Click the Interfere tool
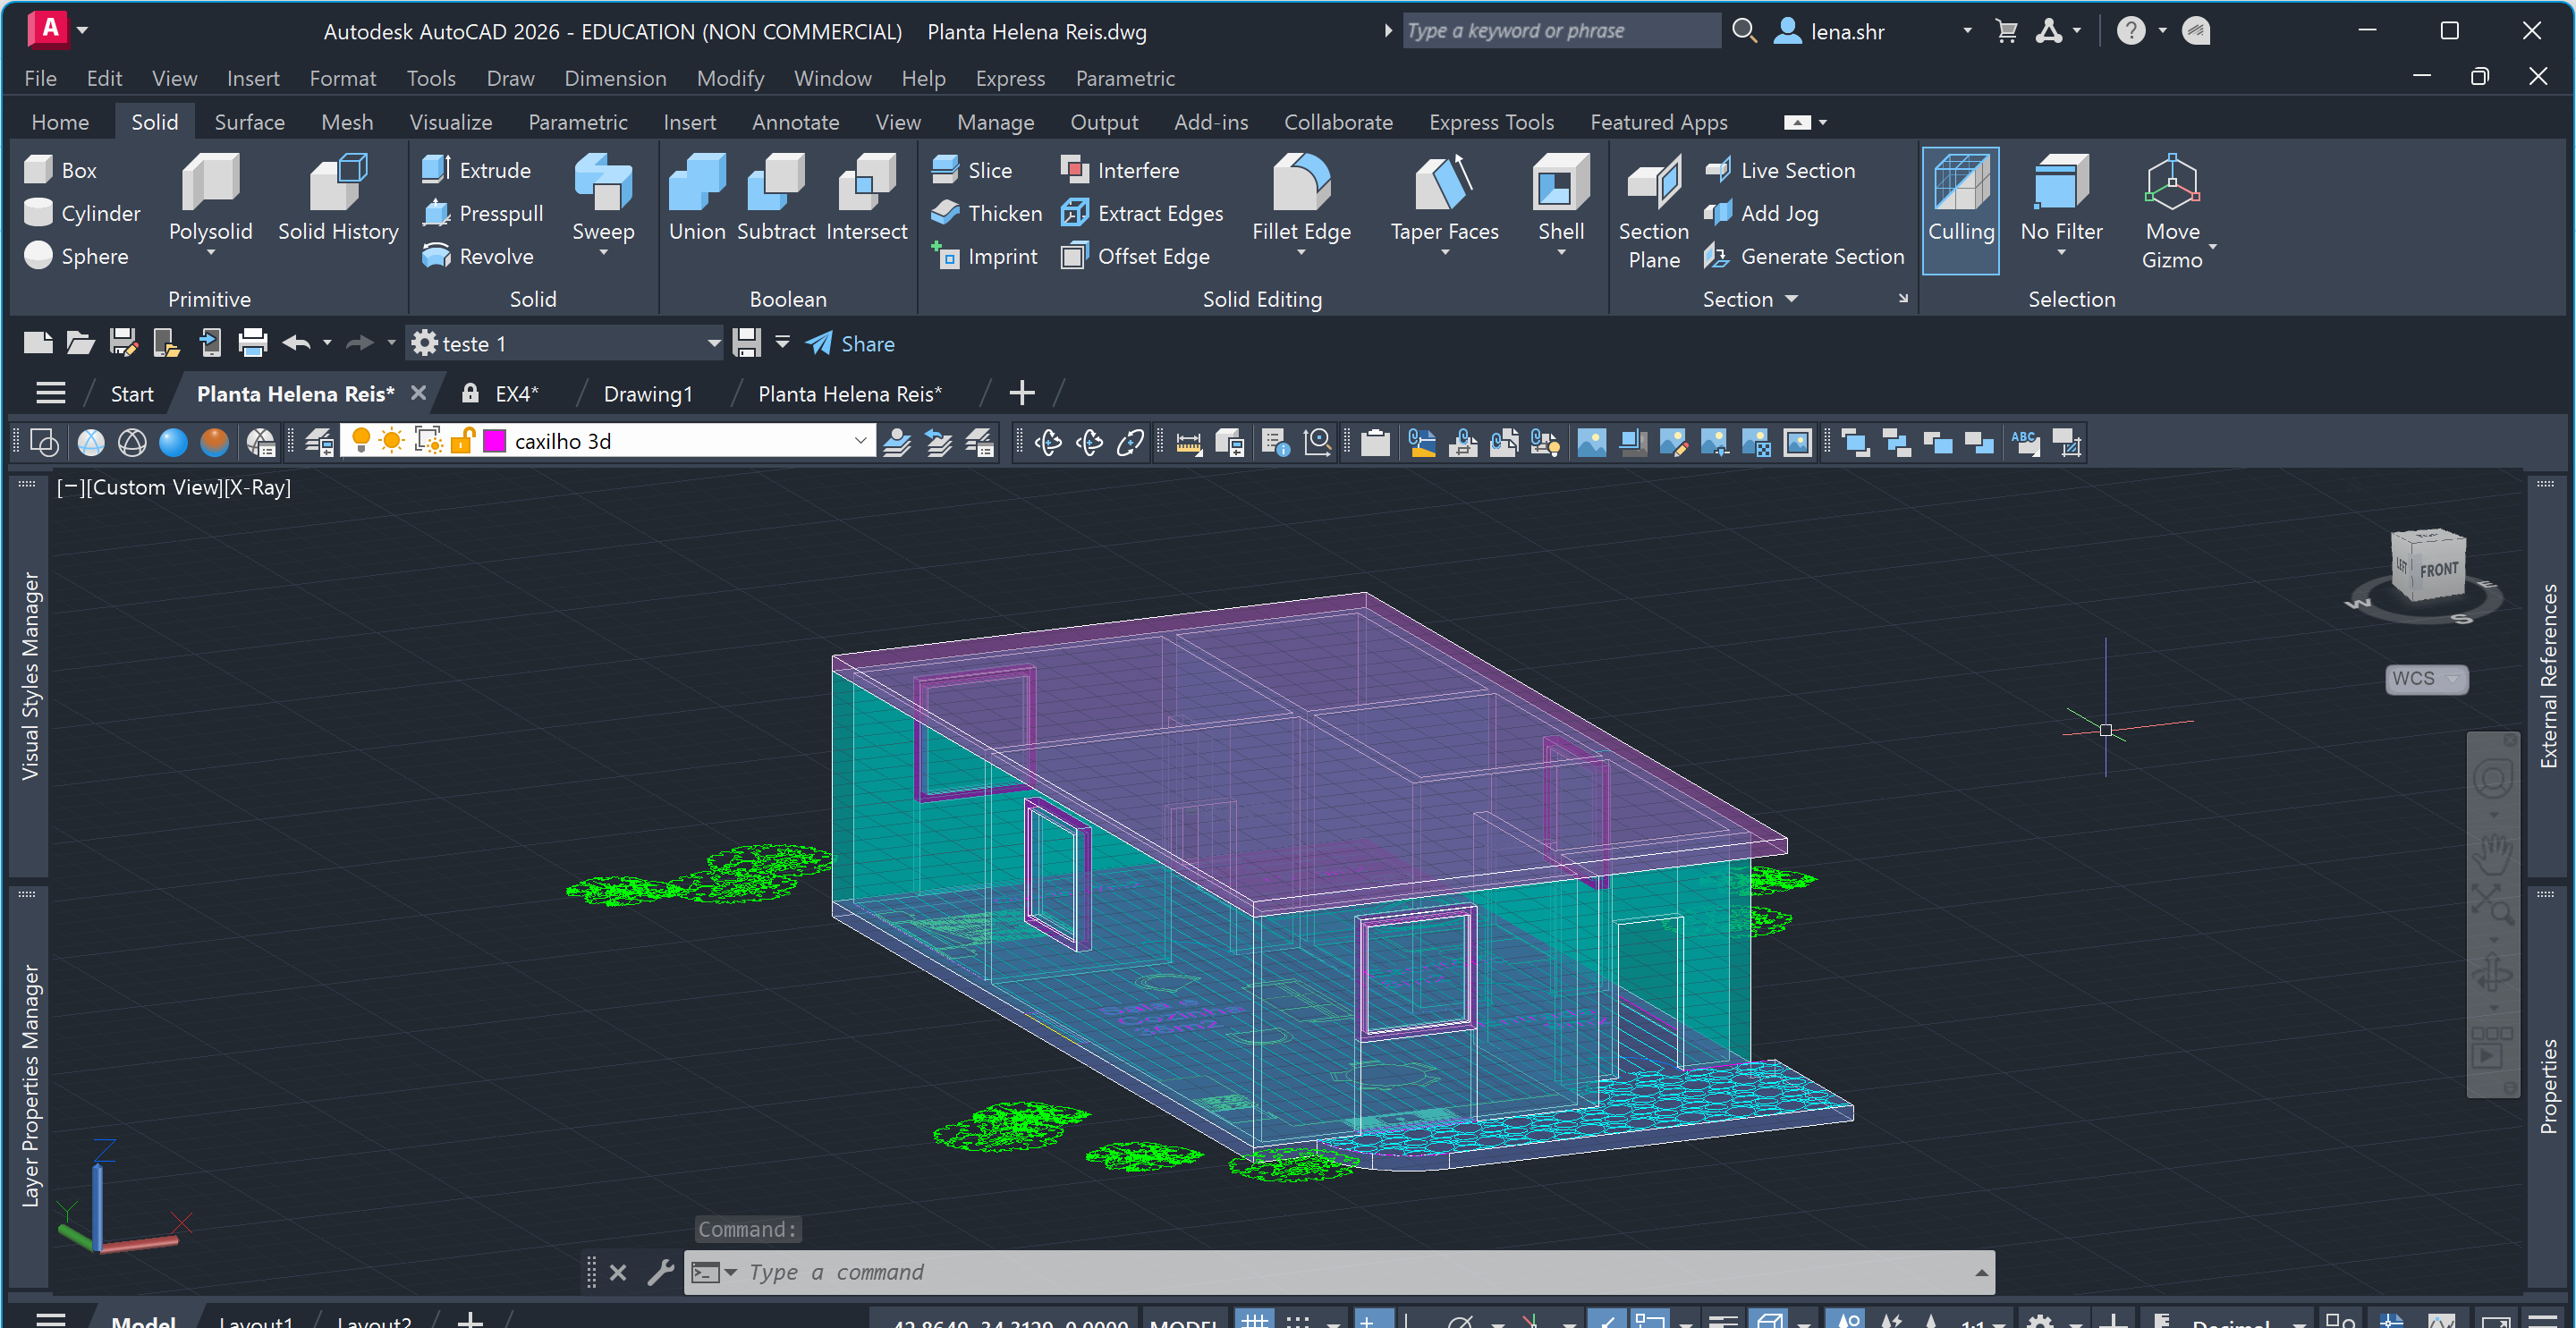2576x1328 pixels. [1120, 170]
